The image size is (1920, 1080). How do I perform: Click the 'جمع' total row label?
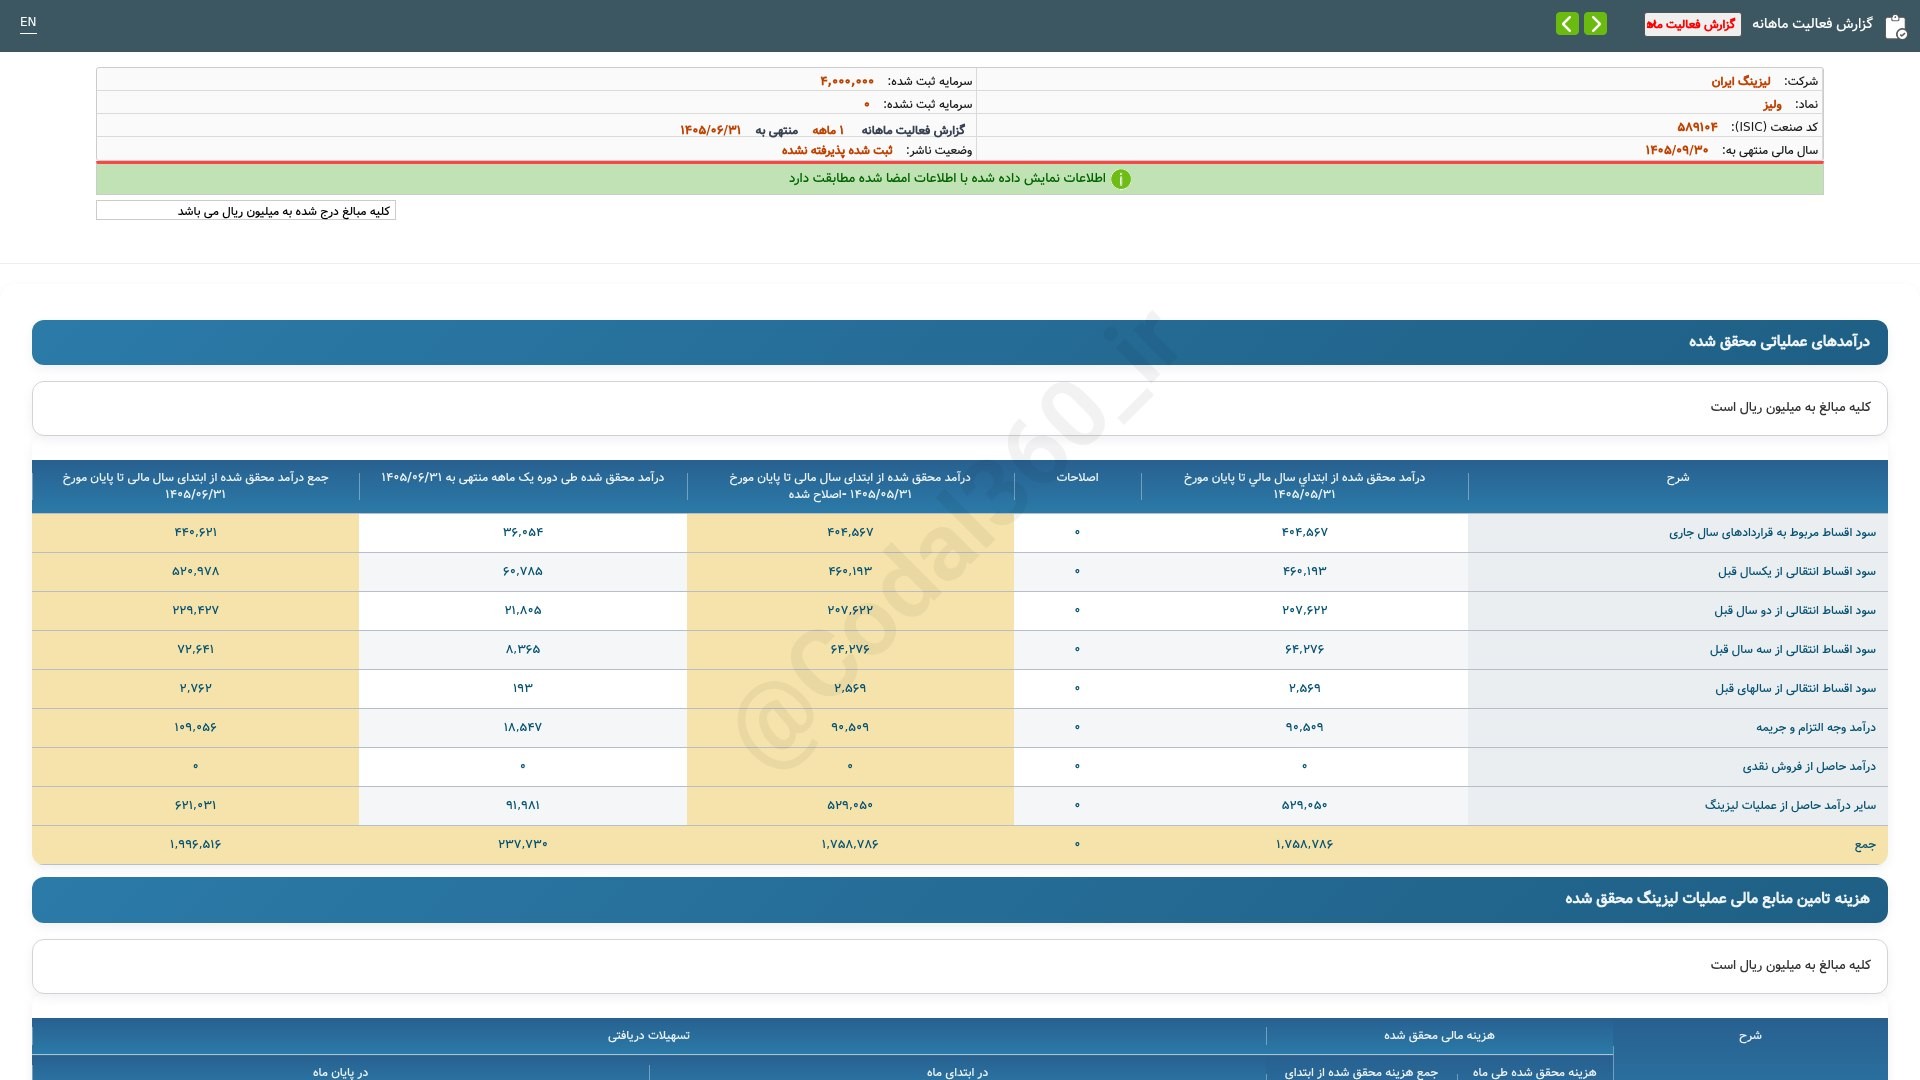coord(1865,845)
